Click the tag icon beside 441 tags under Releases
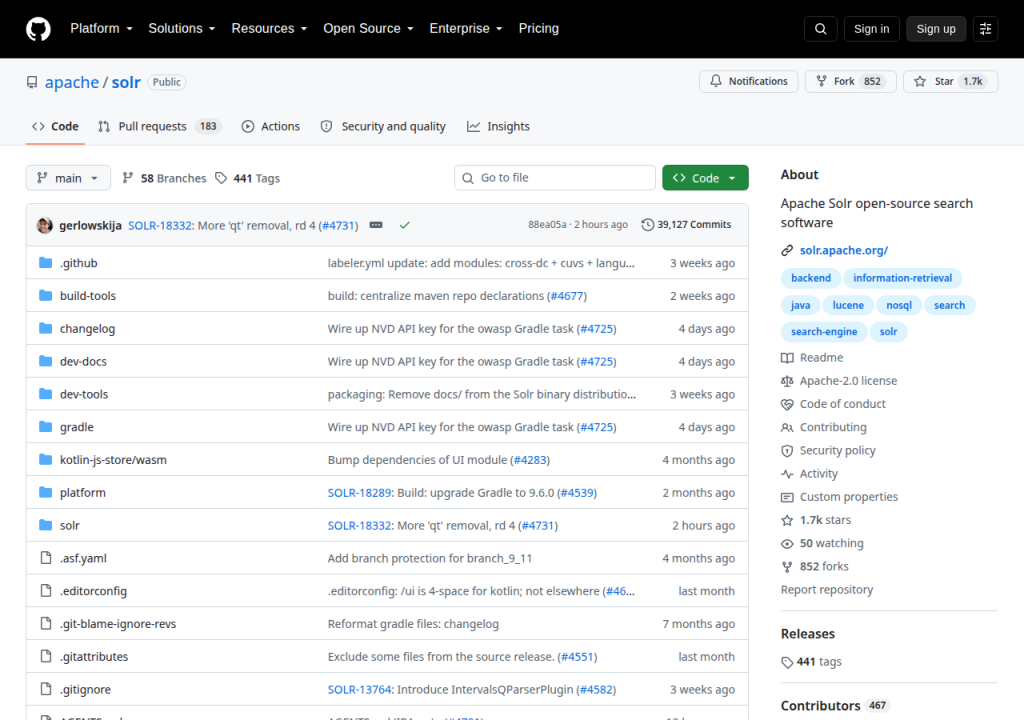Screen dimensions: 1024x720 tap(787, 662)
